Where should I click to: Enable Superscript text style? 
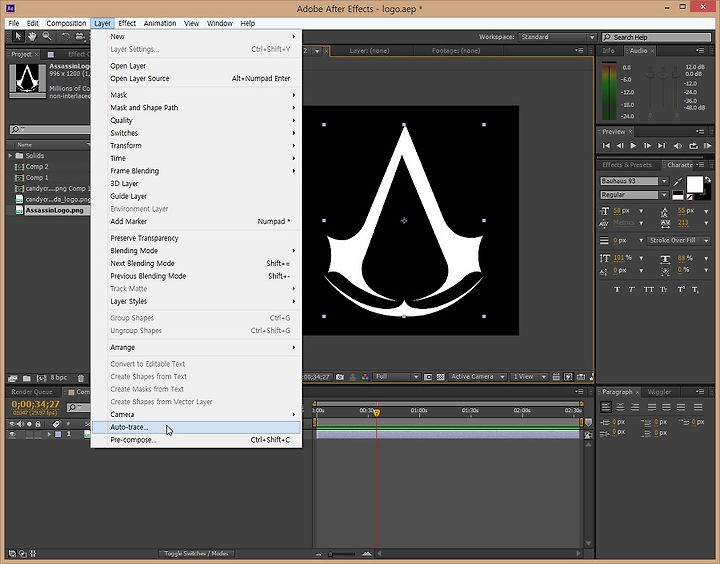click(x=681, y=289)
